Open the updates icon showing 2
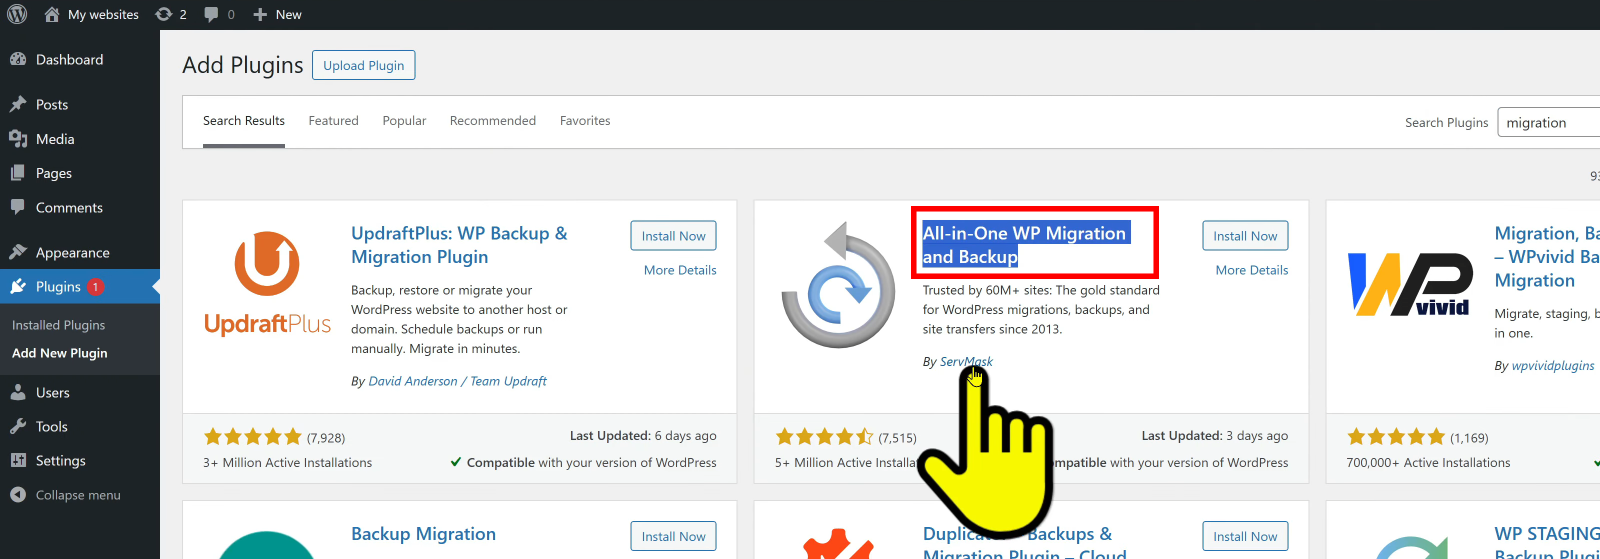Screen dimensions: 1600x559 coord(163,14)
